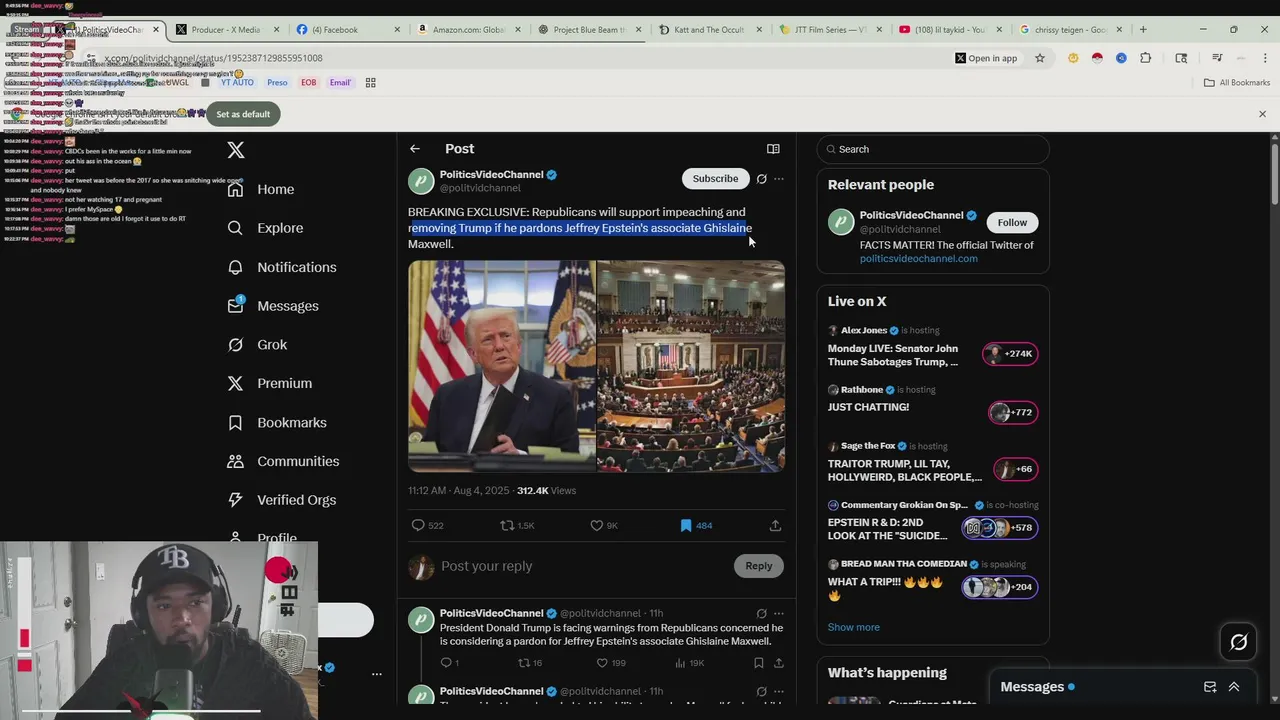Switch to Amazon.com tab

pyautogui.click(x=468, y=30)
